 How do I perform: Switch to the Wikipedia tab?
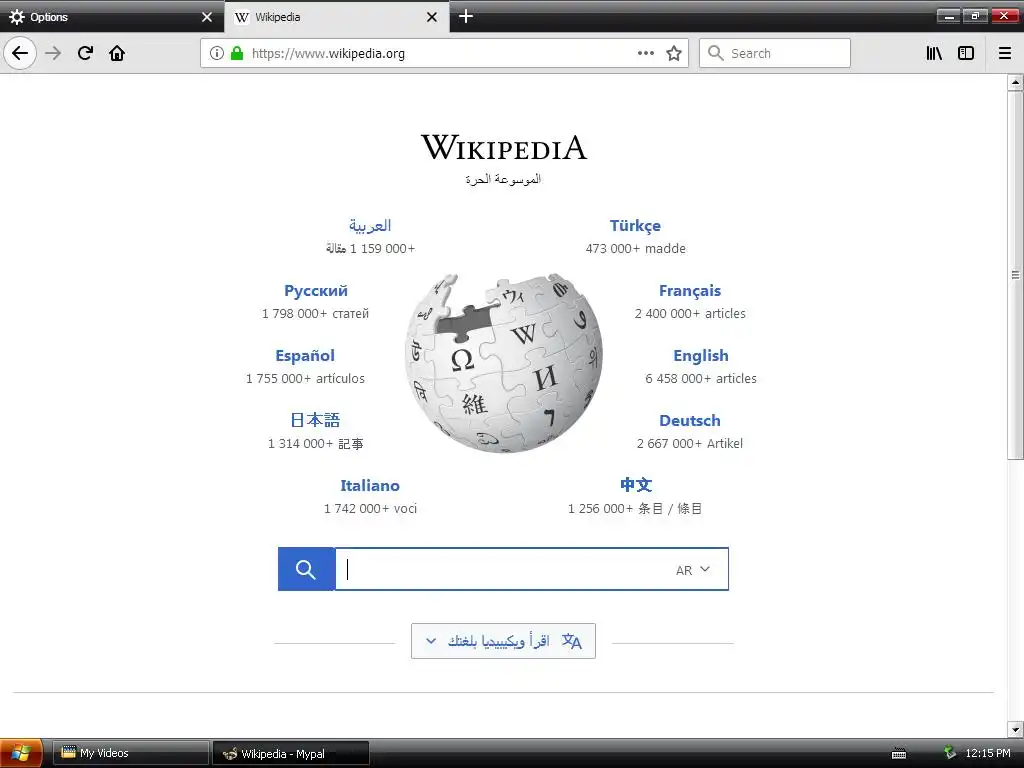(x=336, y=17)
